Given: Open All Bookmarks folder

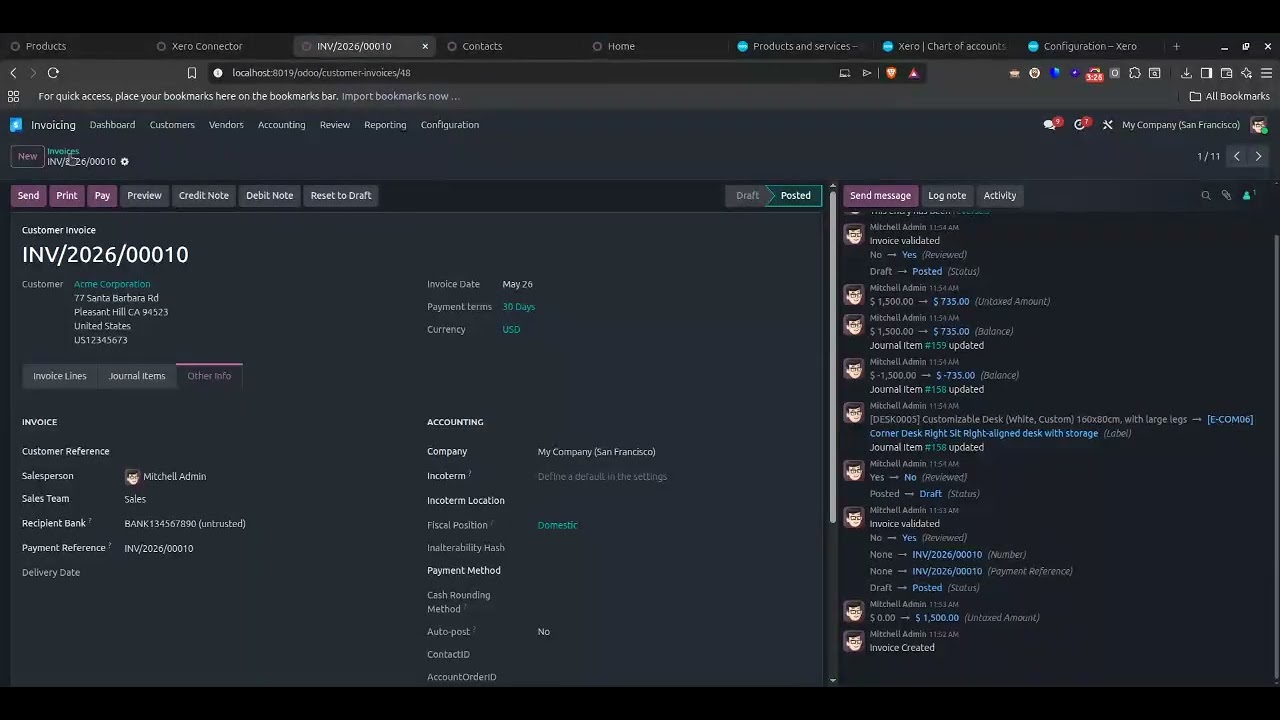Looking at the screenshot, I should [x=1230, y=96].
